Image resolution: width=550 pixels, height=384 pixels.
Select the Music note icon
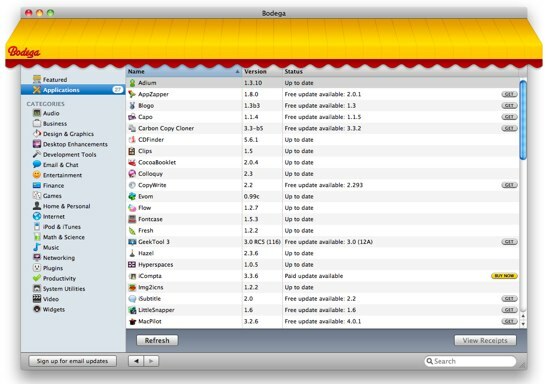tap(37, 247)
